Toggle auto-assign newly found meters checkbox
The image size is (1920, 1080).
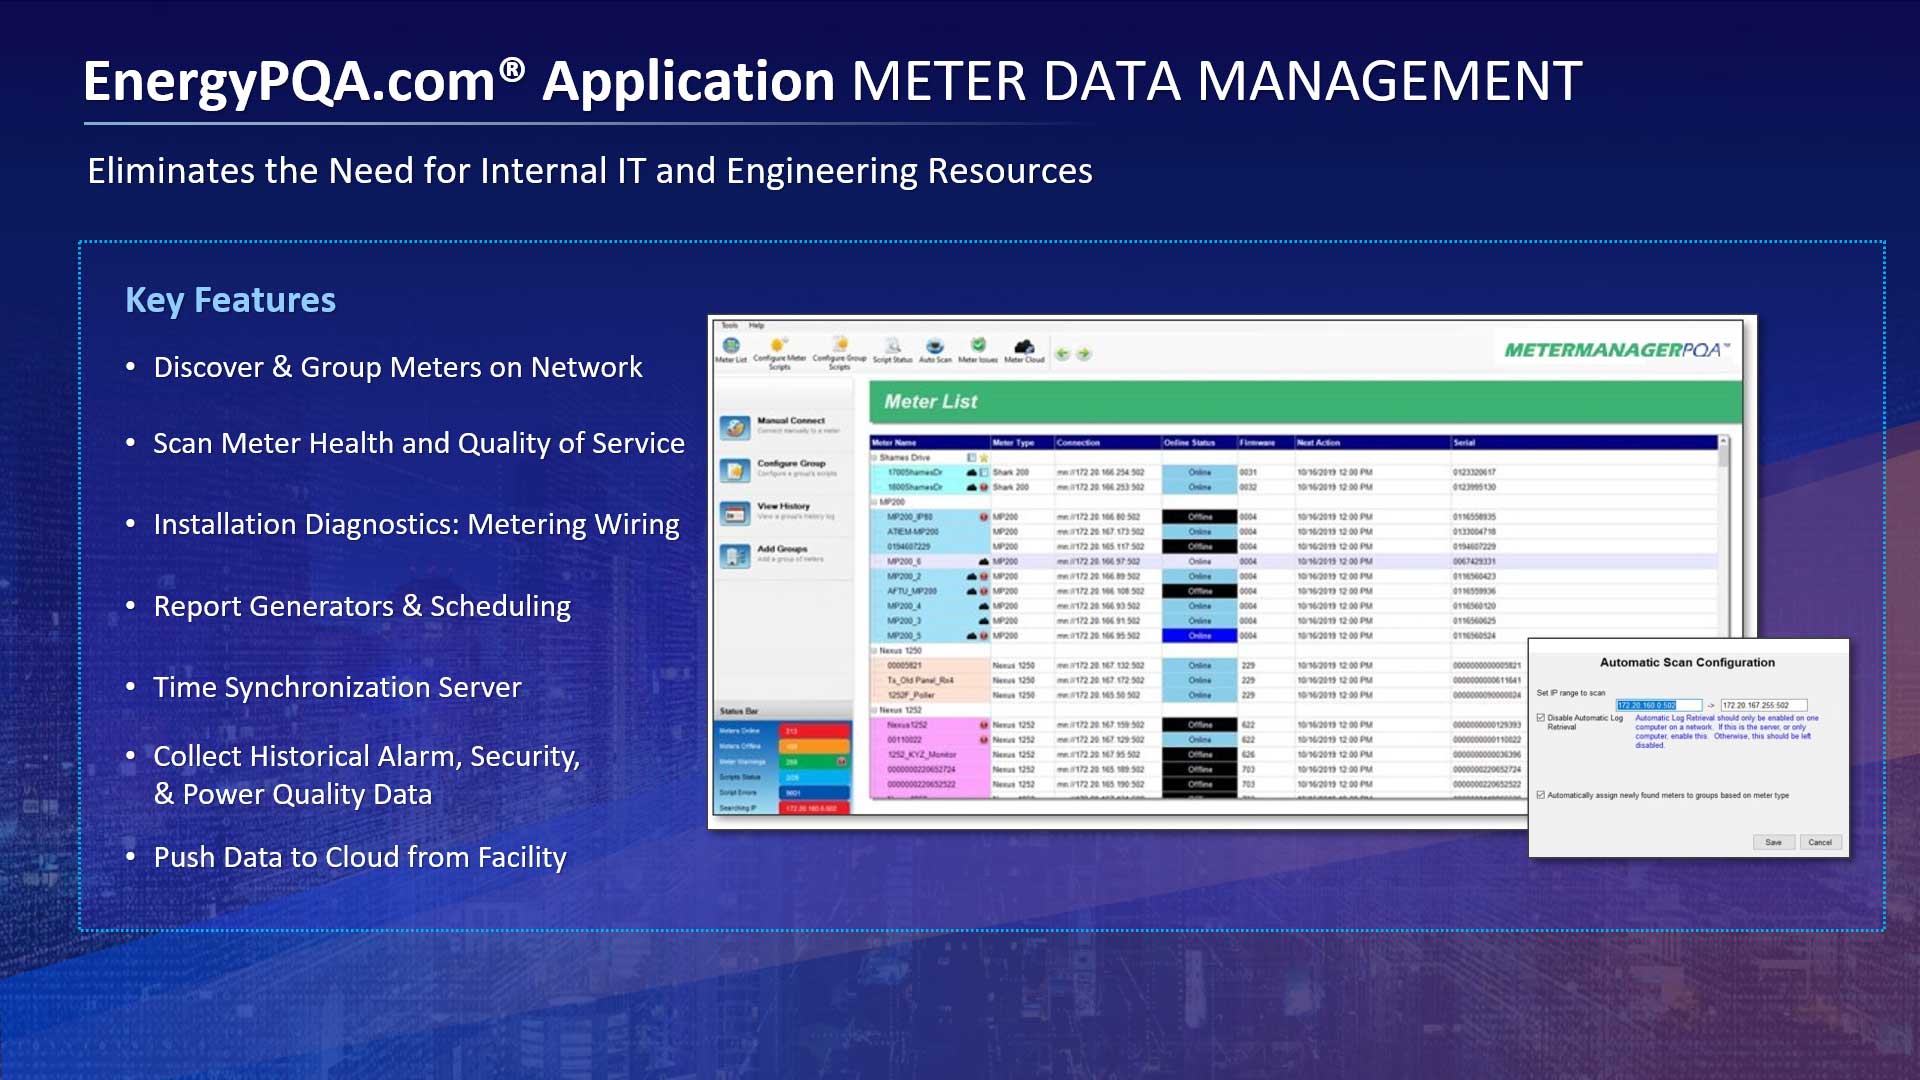[x=1541, y=795]
